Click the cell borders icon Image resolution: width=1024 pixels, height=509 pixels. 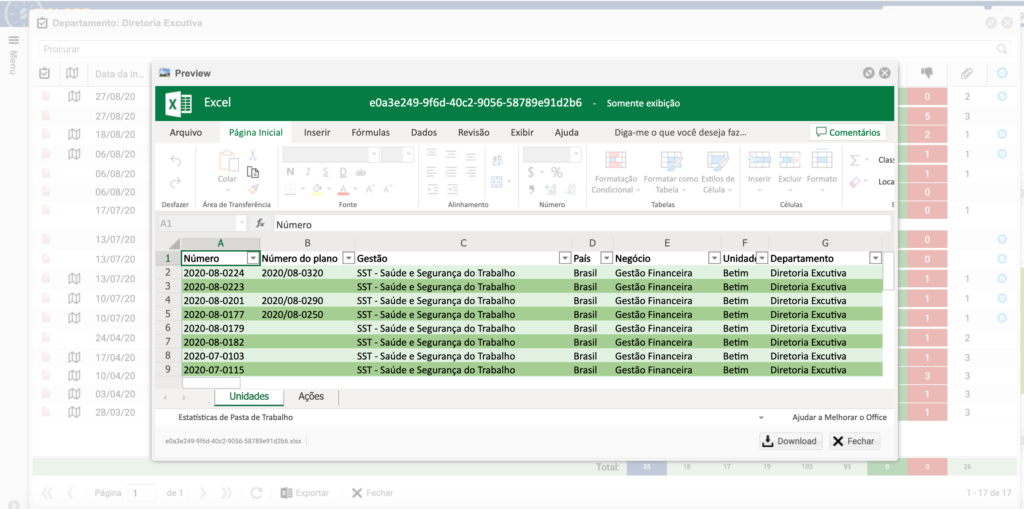291,189
